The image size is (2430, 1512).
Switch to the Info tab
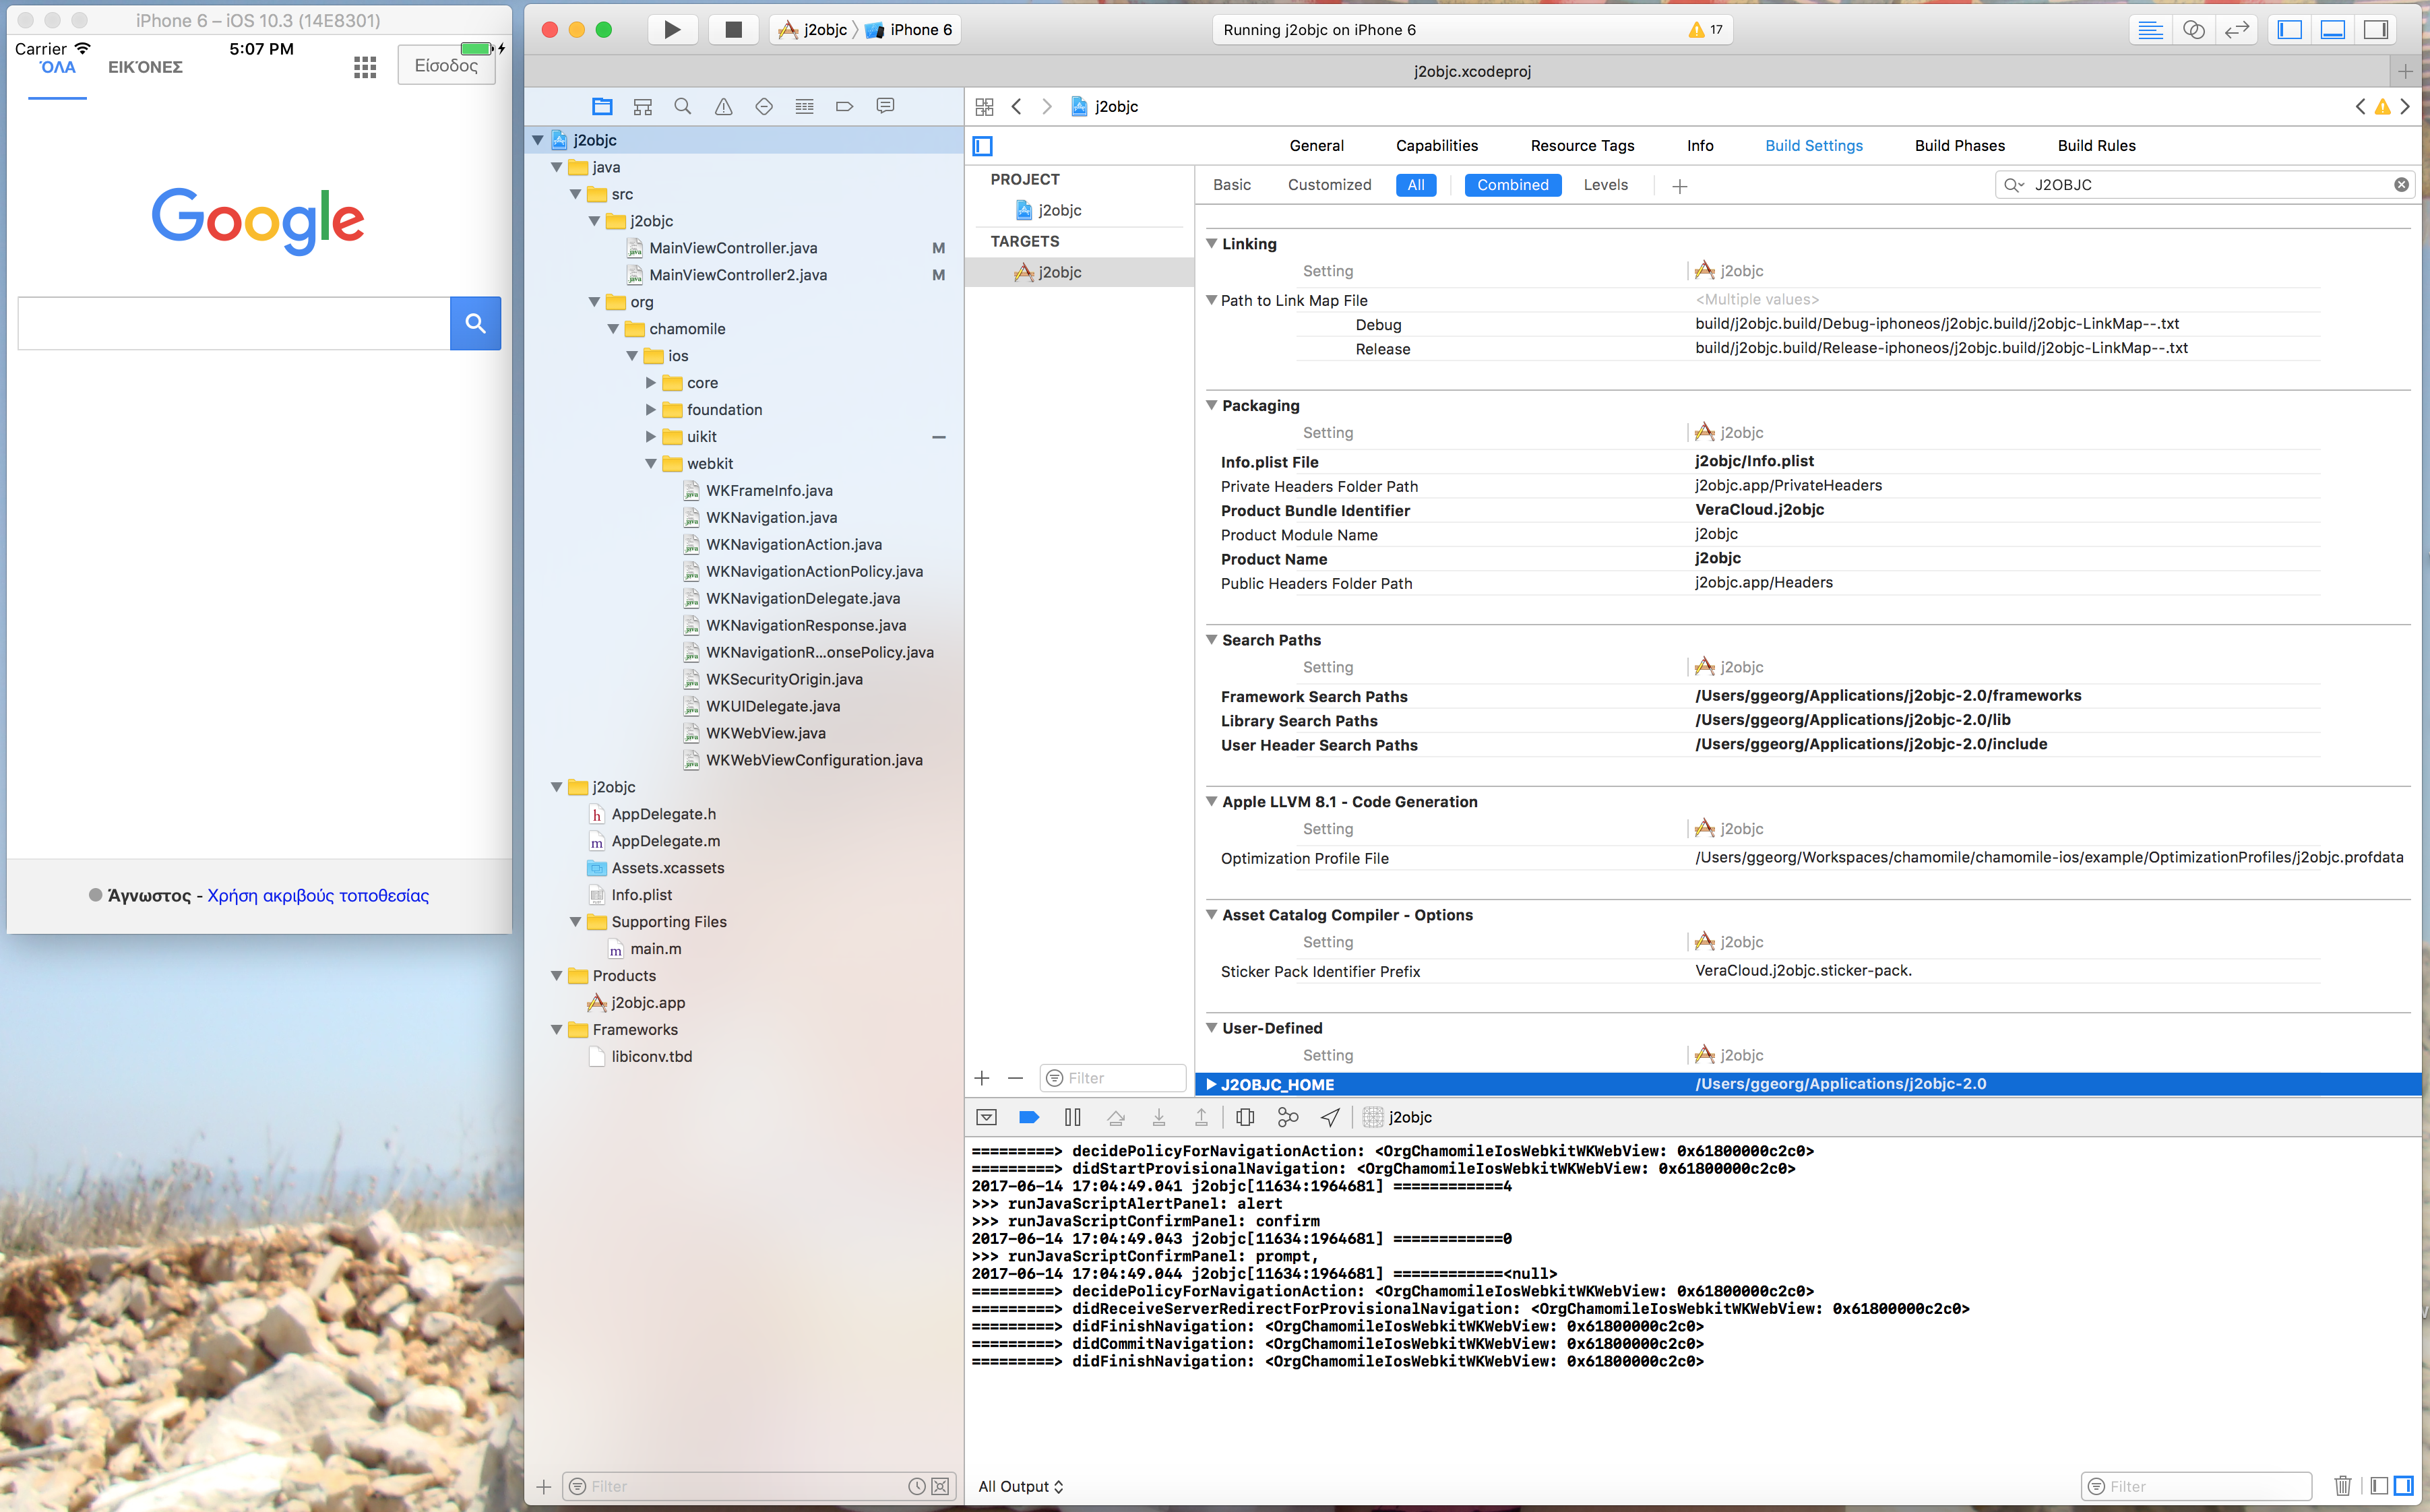pyautogui.click(x=1700, y=146)
